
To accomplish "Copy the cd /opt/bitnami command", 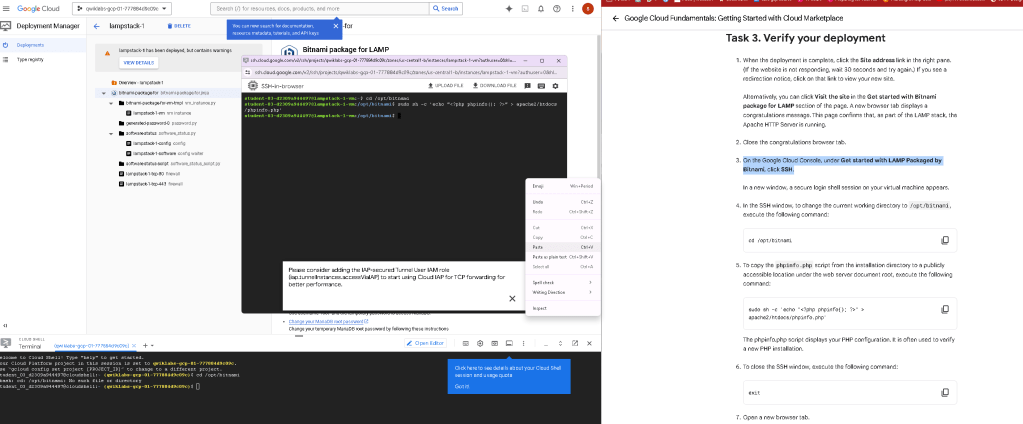I will (945, 240).
